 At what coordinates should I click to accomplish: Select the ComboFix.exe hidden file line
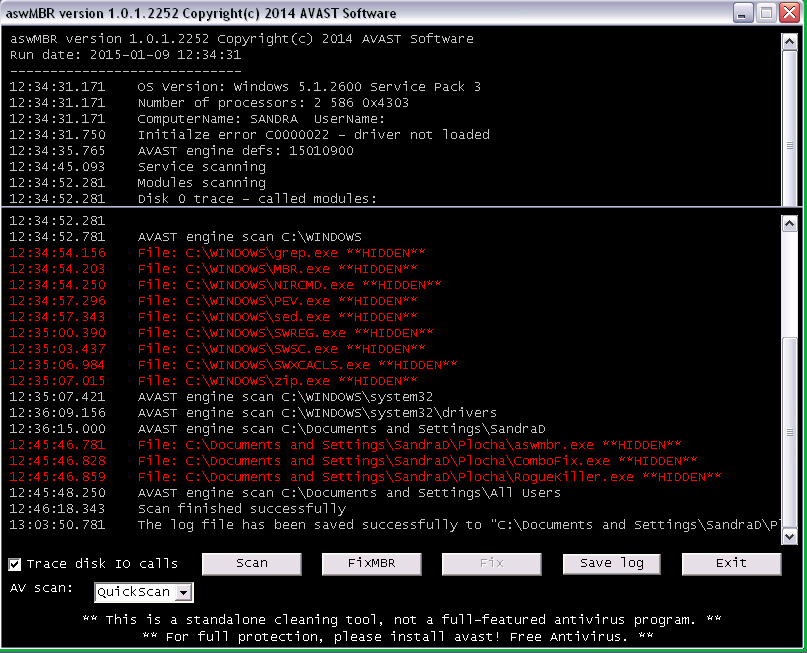click(x=353, y=461)
